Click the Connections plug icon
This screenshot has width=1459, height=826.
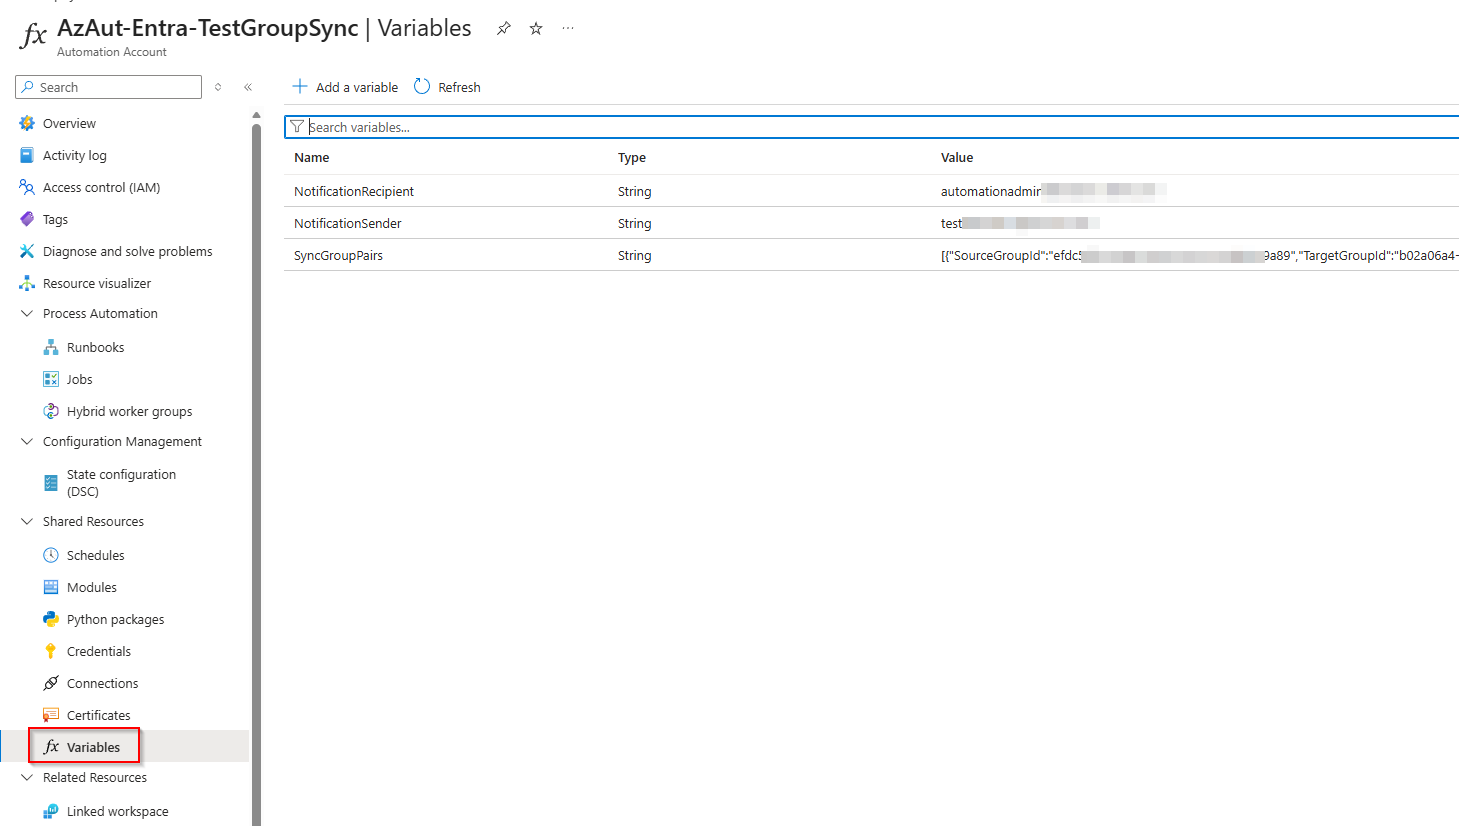[51, 683]
